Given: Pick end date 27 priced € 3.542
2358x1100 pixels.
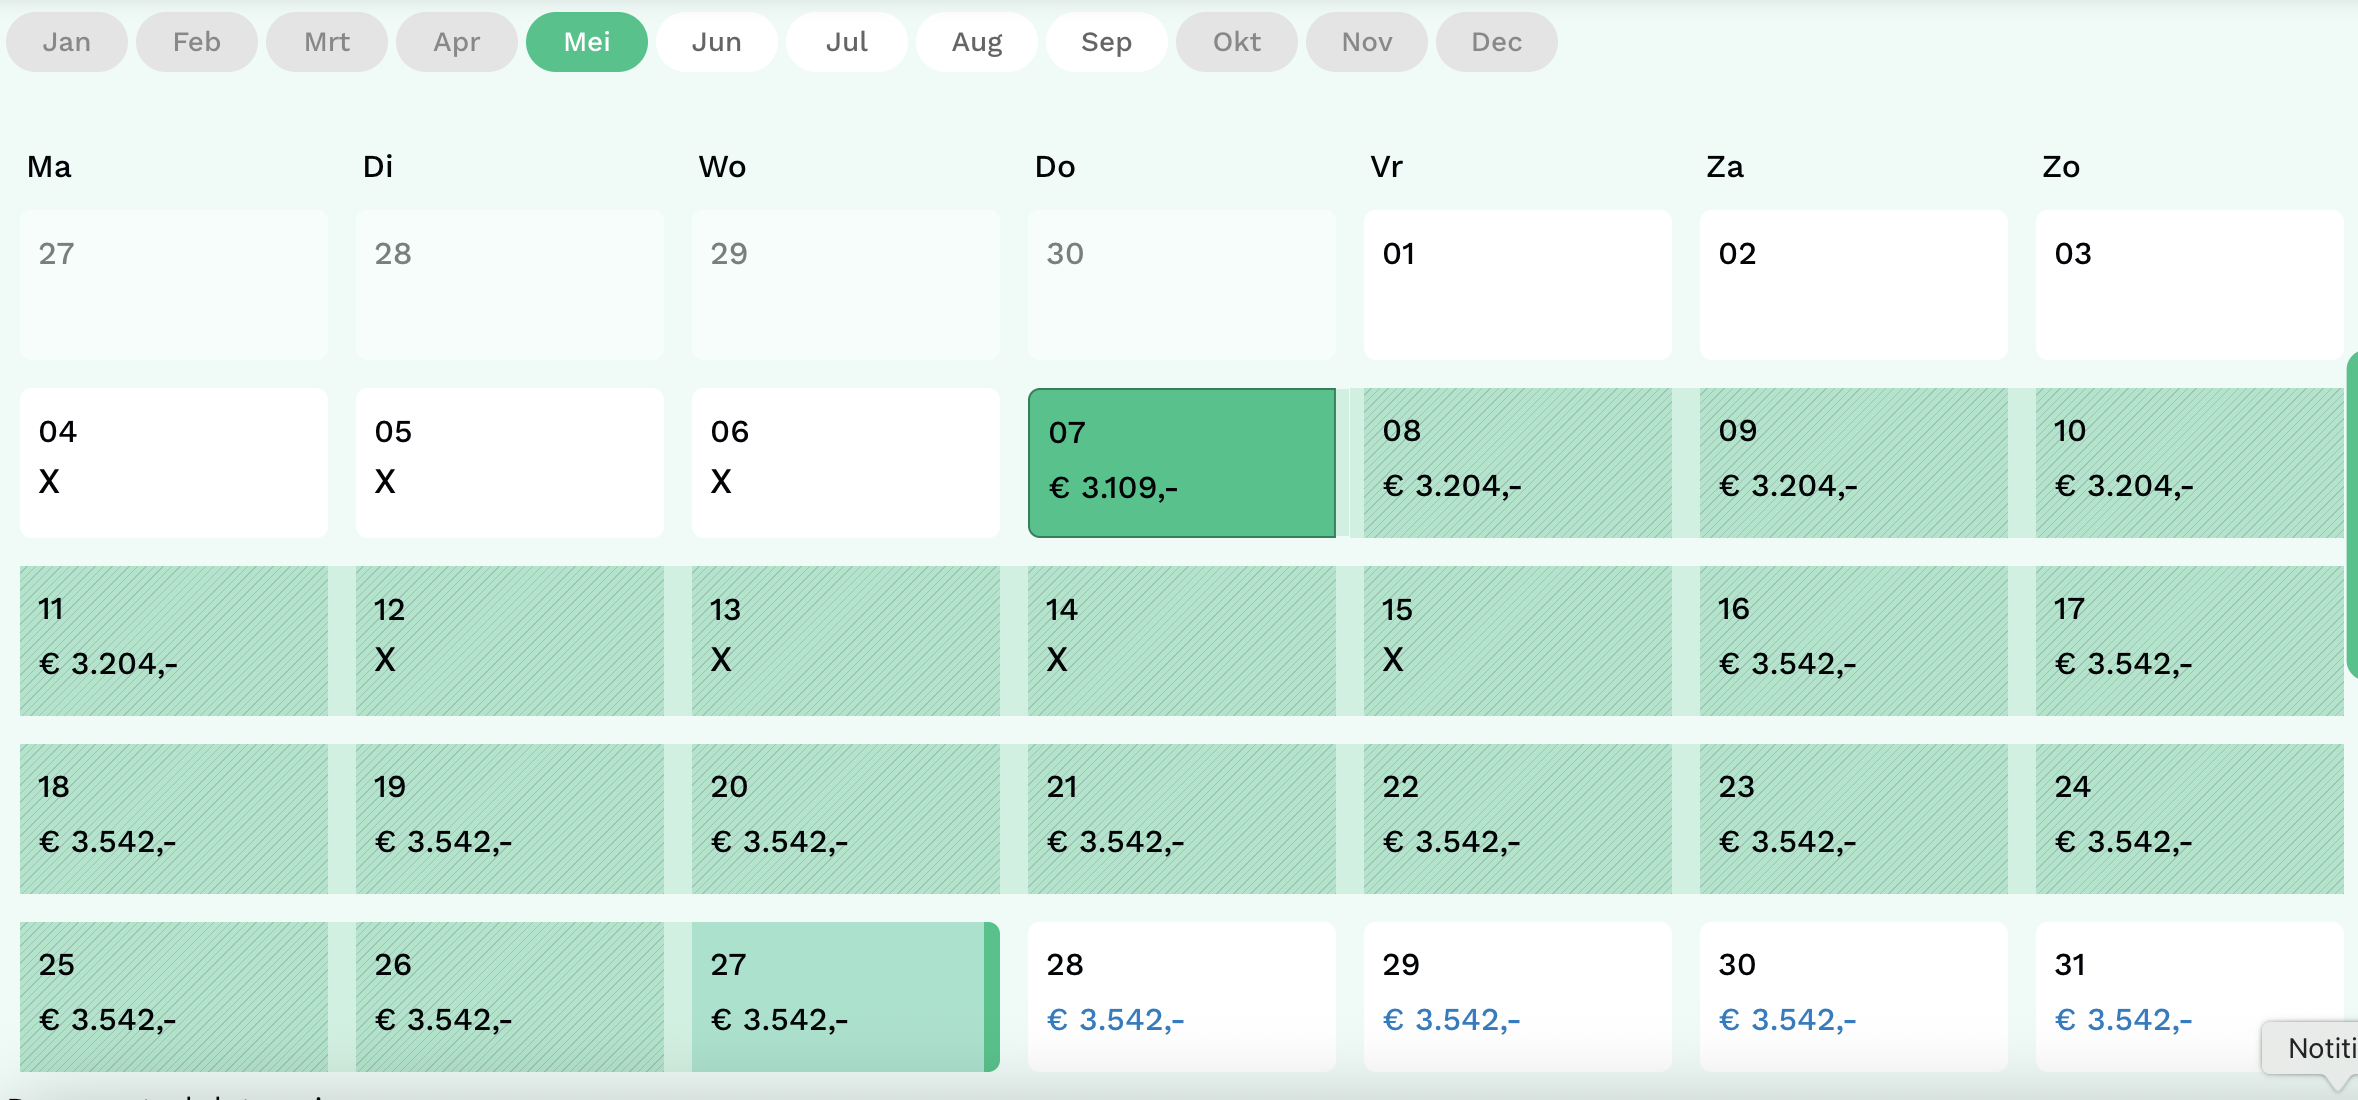Looking at the screenshot, I should [x=840, y=996].
